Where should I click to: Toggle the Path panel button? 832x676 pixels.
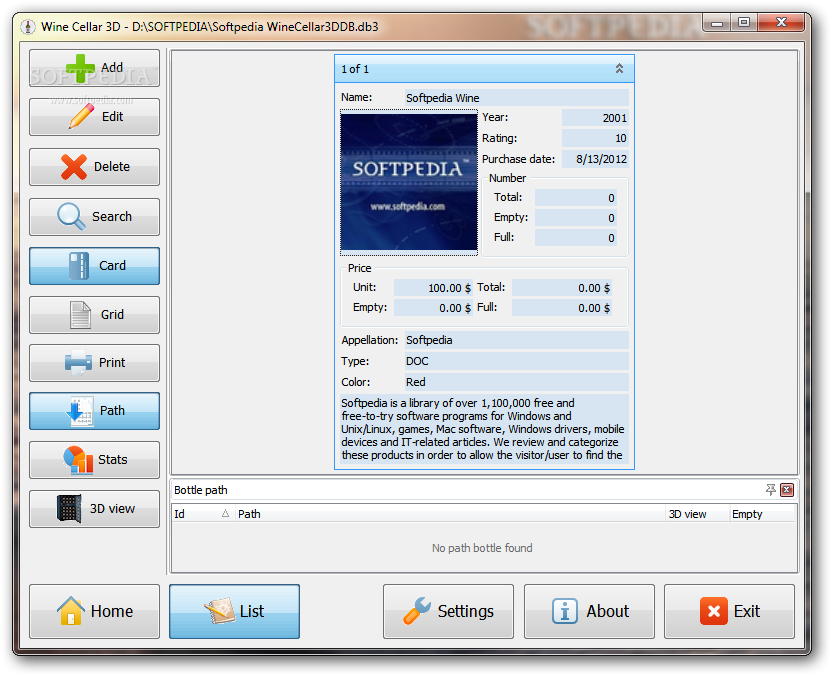coord(94,411)
